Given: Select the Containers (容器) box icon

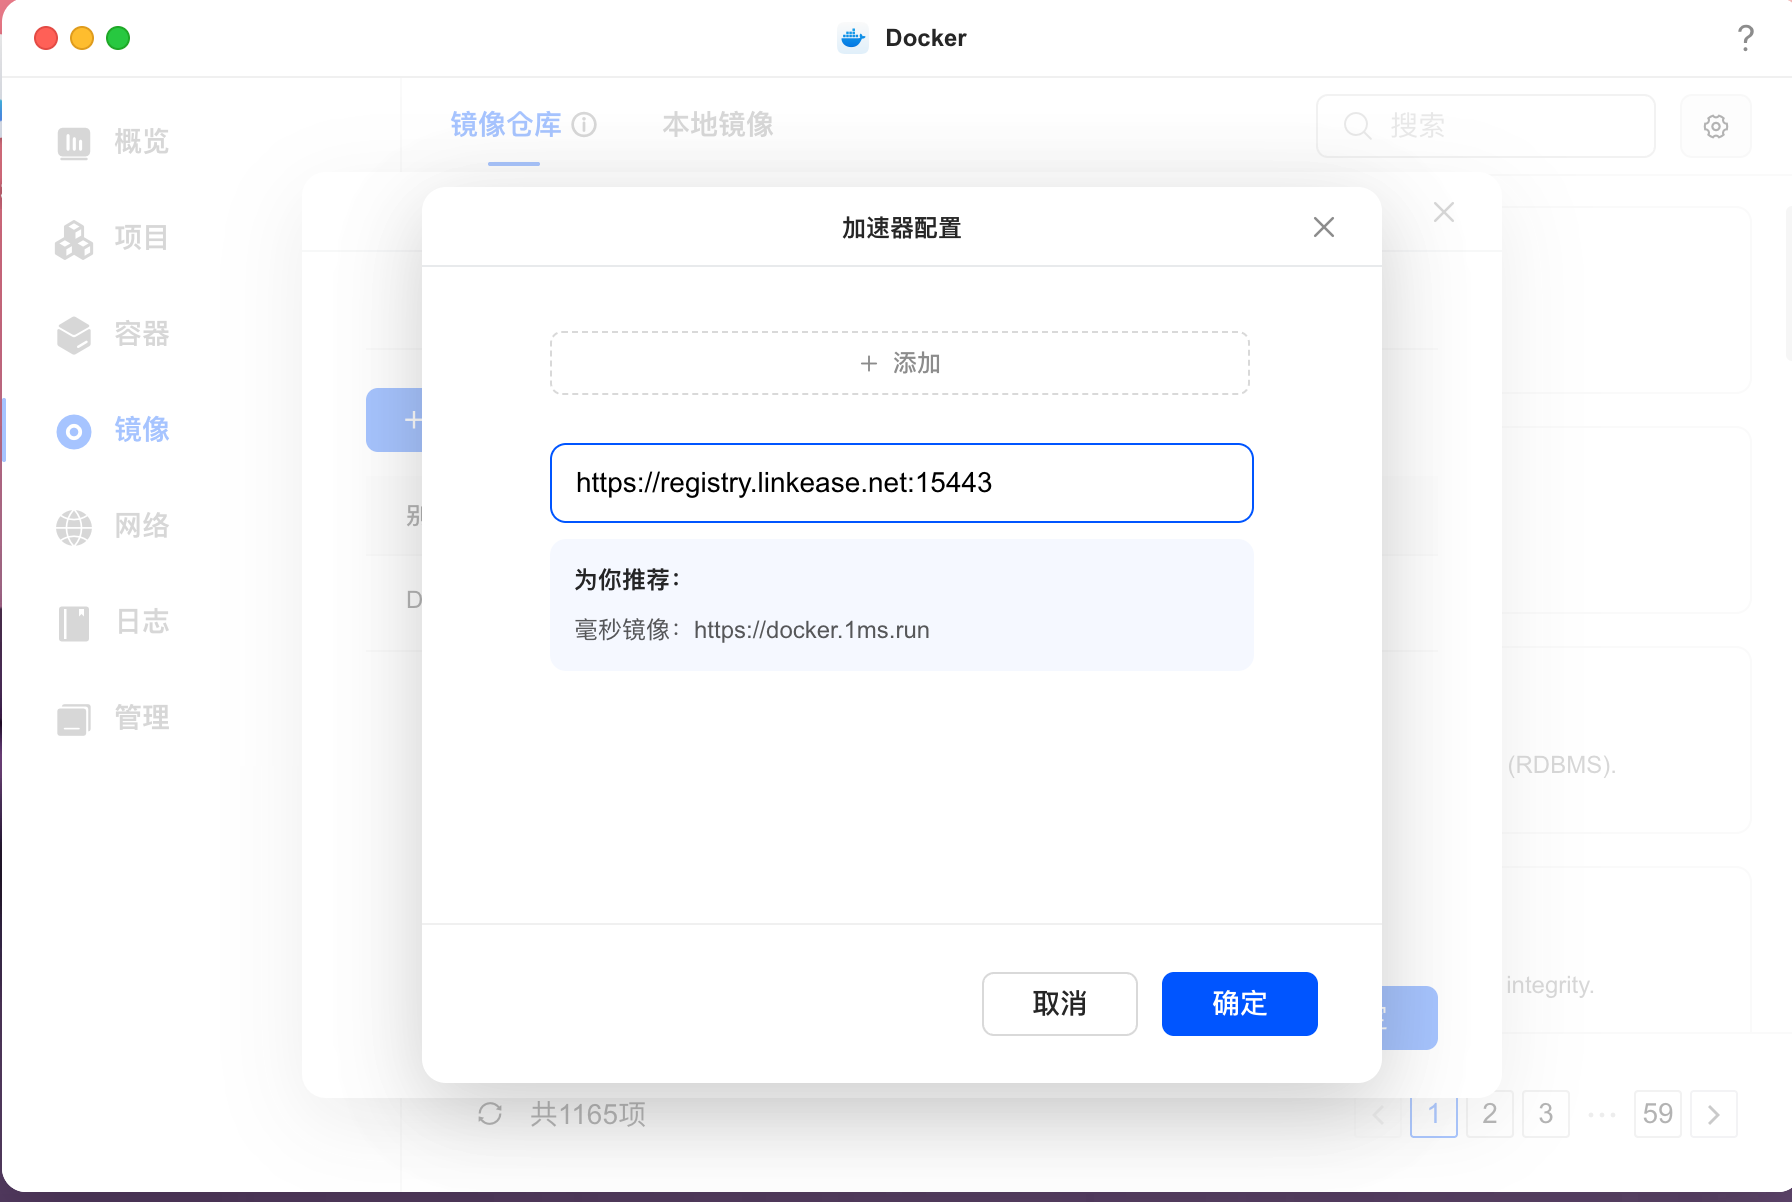Looking at the screenshot, I should (x=74, y=335).
